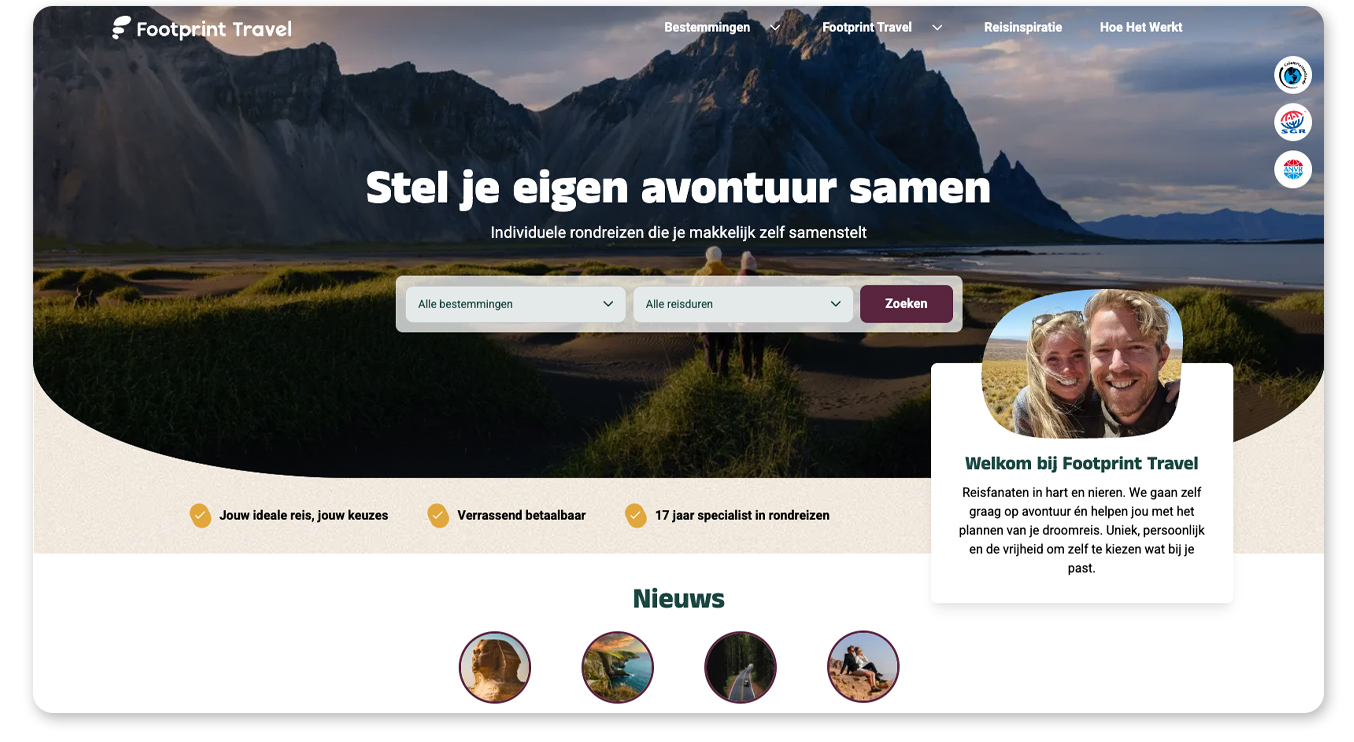Open the ANVR badge icon
Image resolution: width=1354 pixels, height=742 pixels.
(x=1293, y=169)
